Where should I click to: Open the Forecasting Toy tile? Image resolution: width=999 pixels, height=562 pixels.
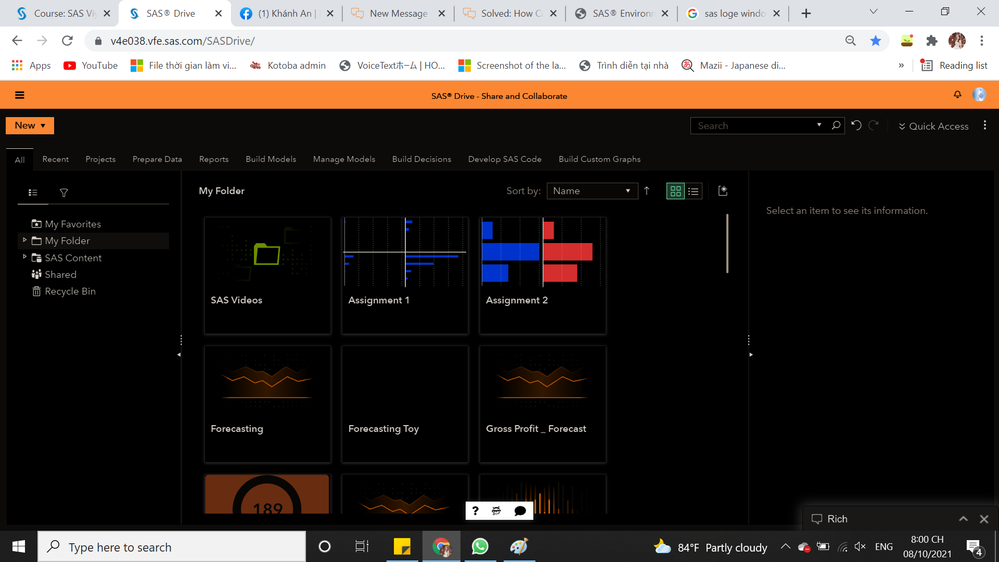405,404
